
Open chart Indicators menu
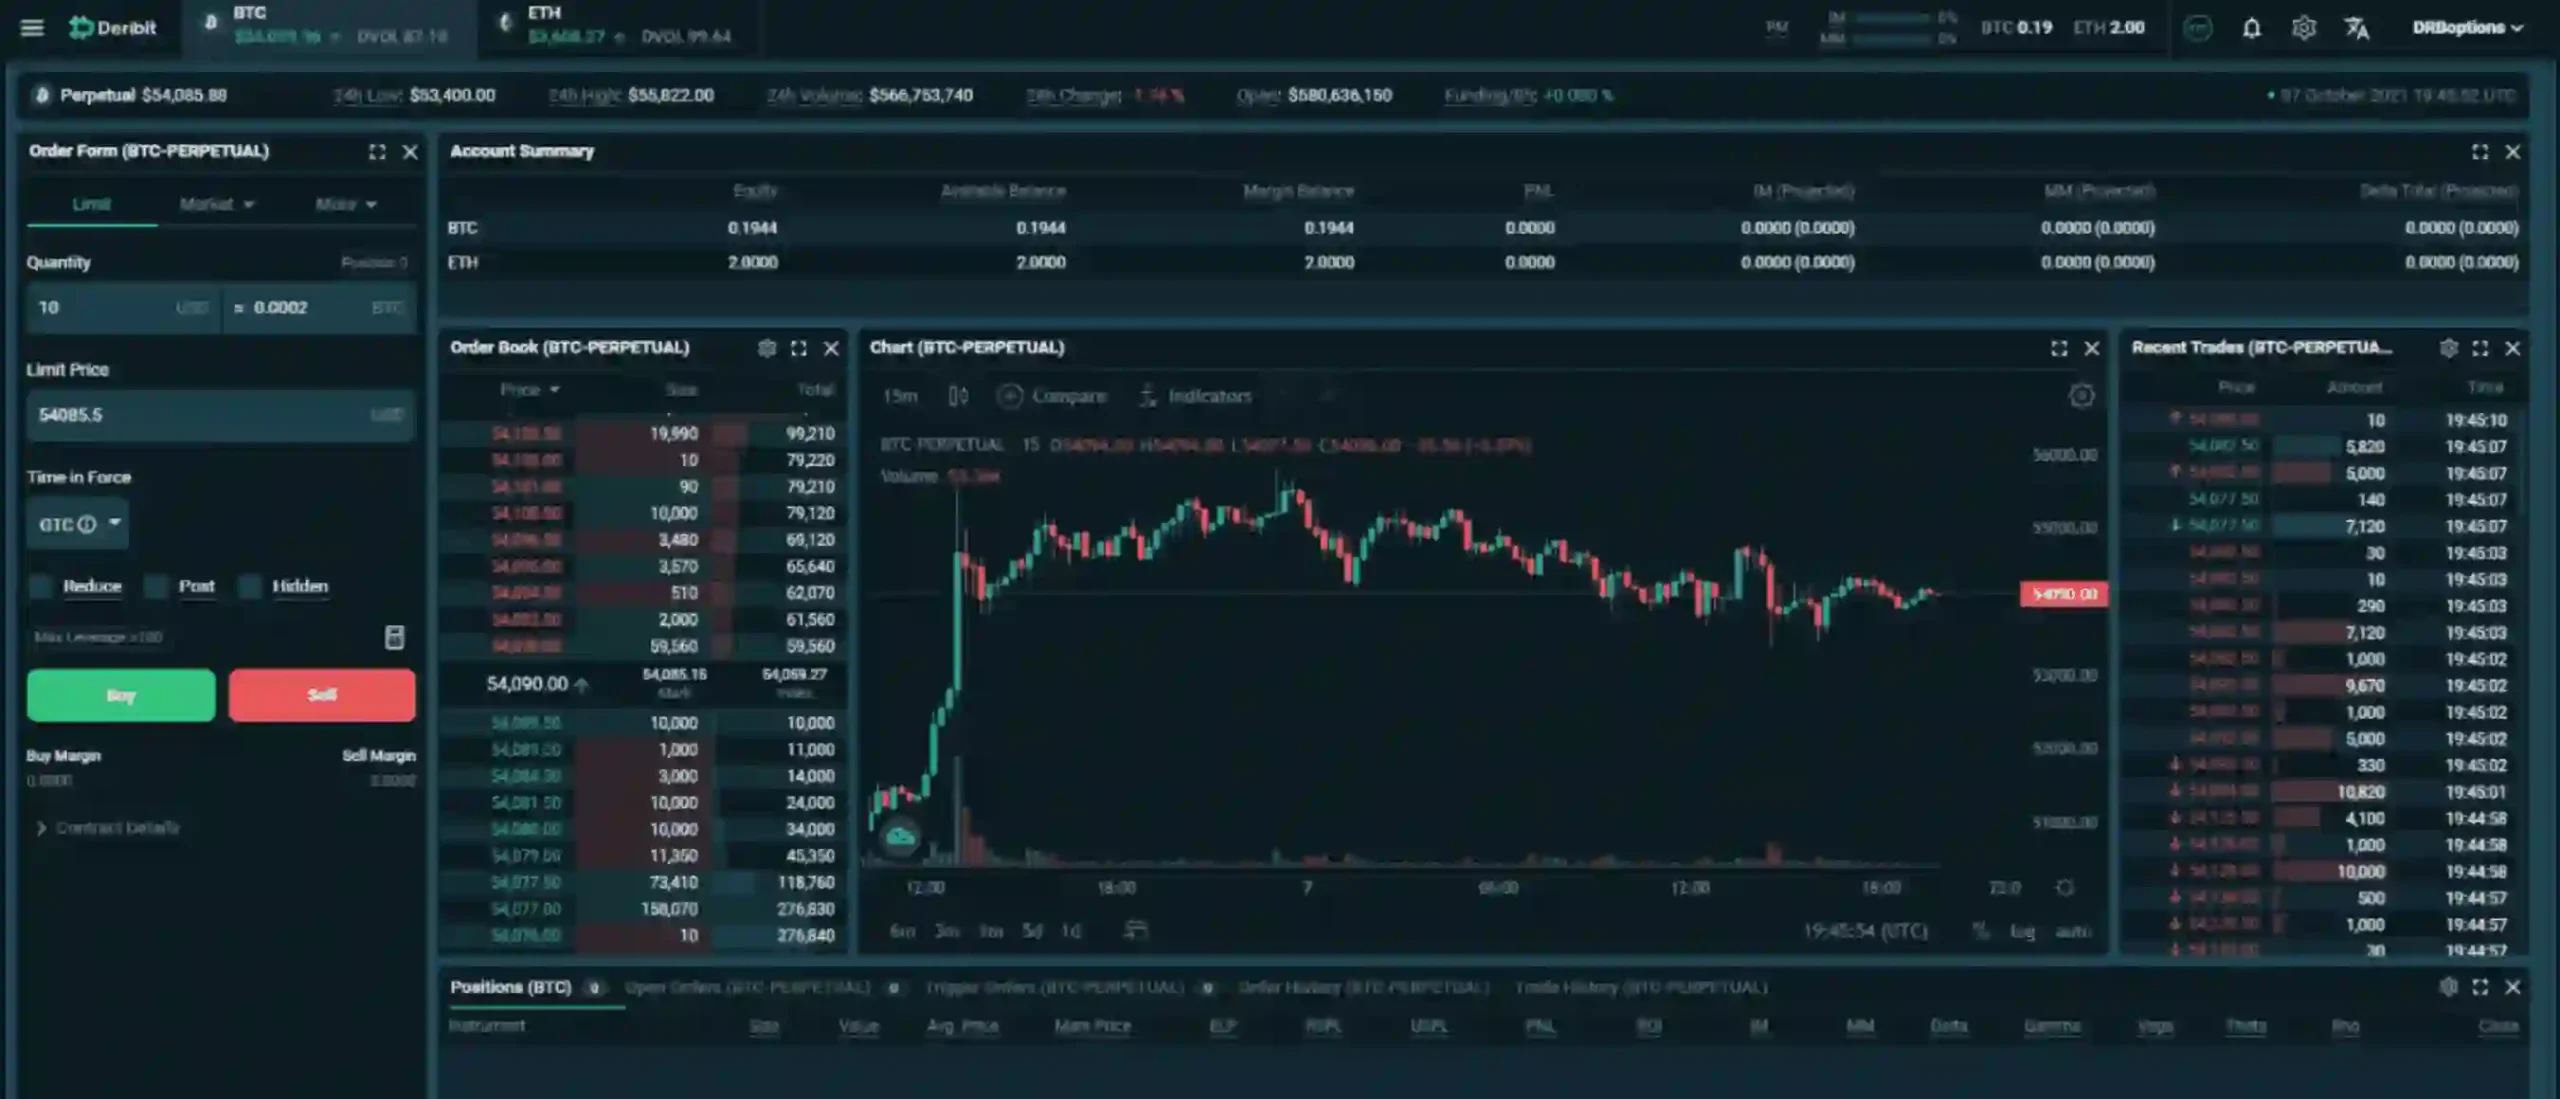(x=1196, y=396)
